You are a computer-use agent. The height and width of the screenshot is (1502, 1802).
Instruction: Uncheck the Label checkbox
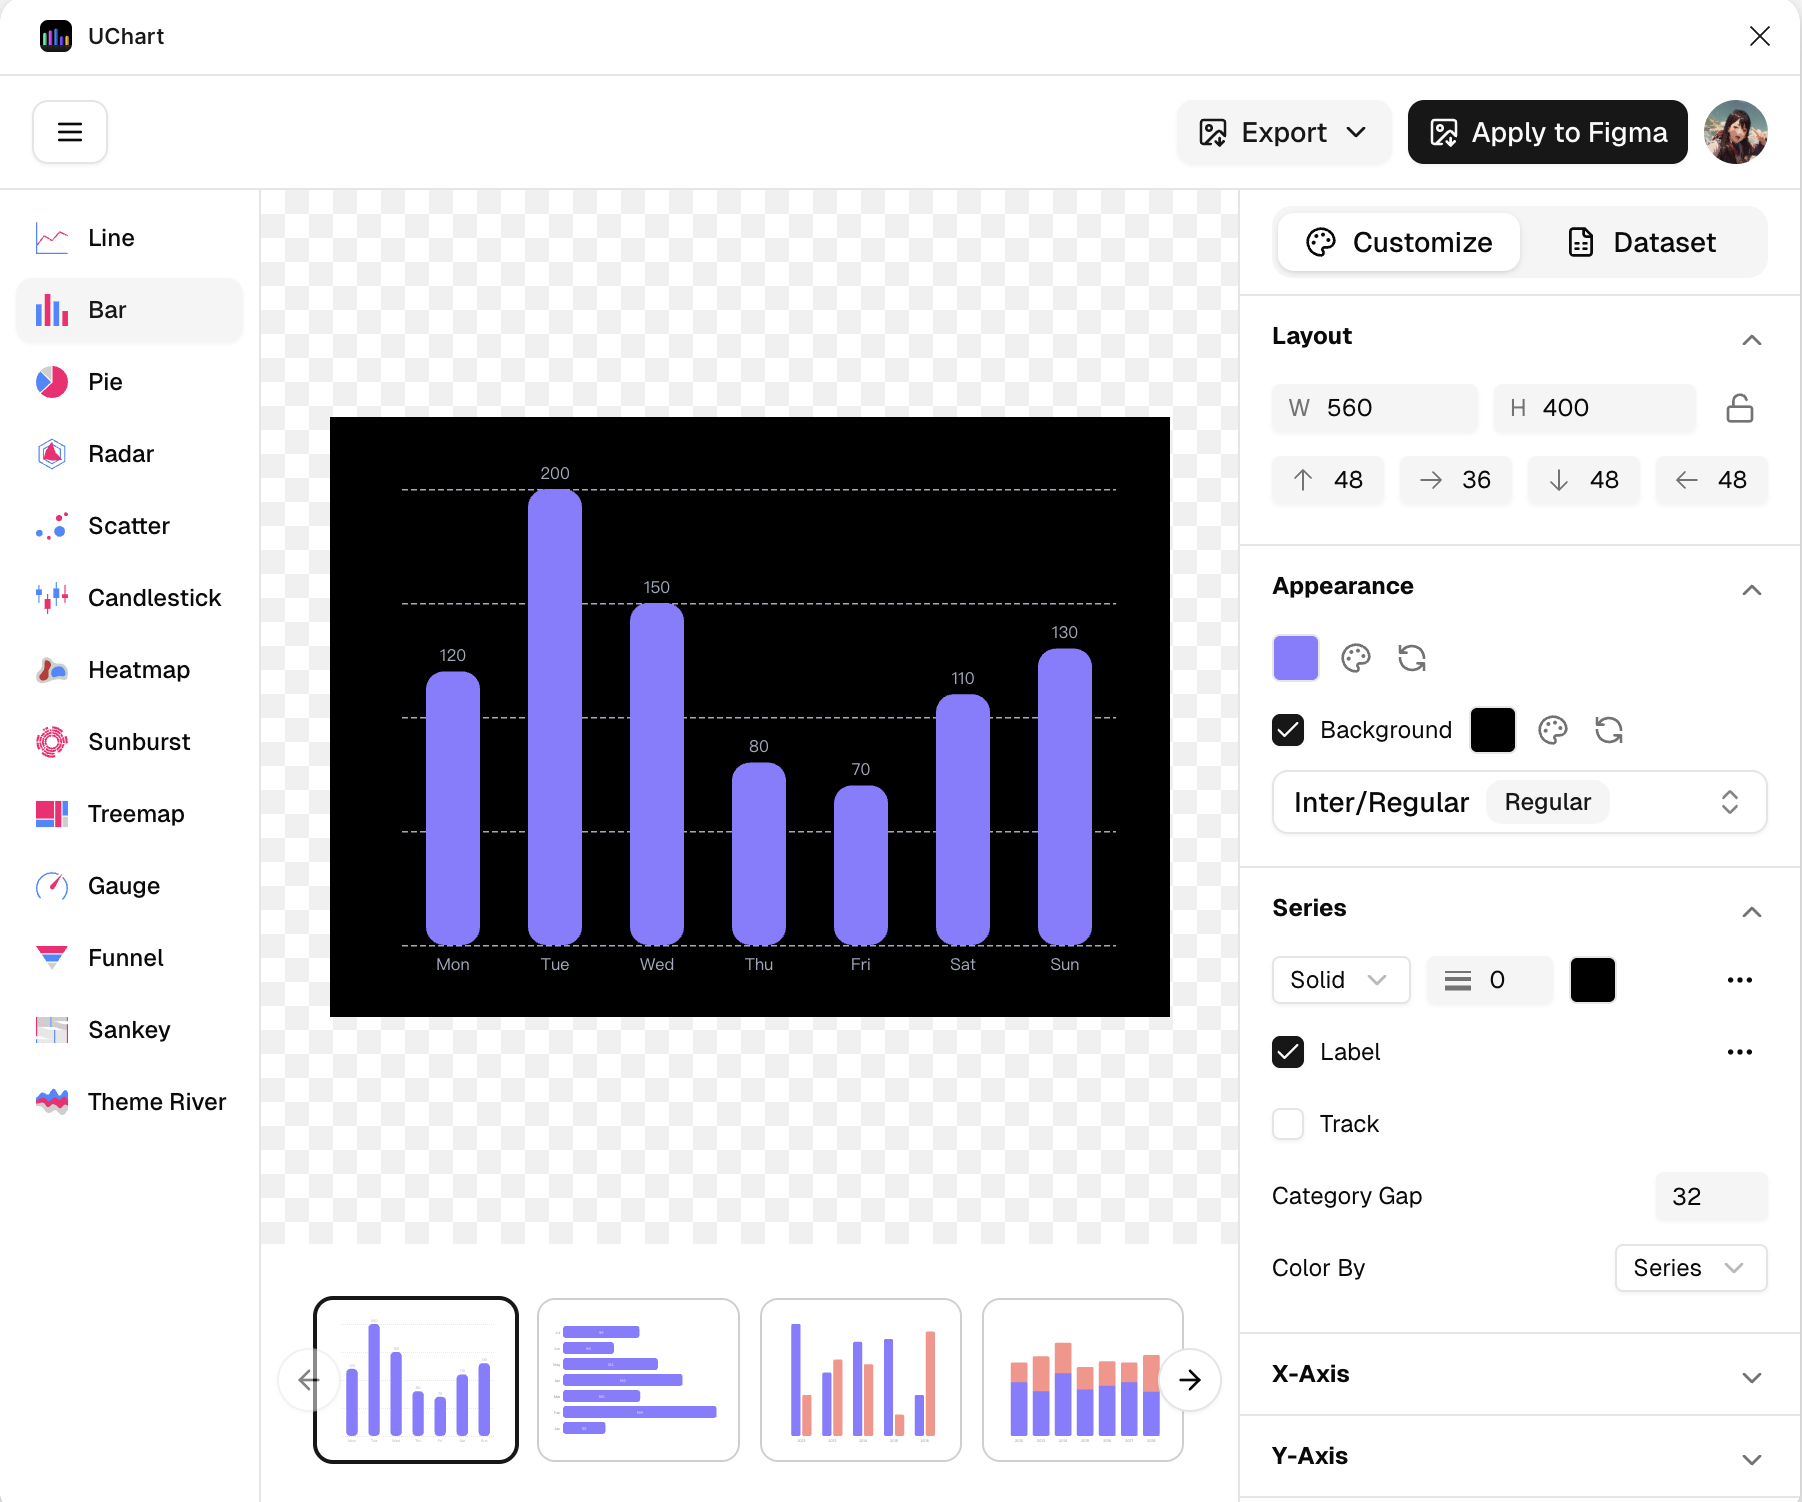(1288, 1052)
